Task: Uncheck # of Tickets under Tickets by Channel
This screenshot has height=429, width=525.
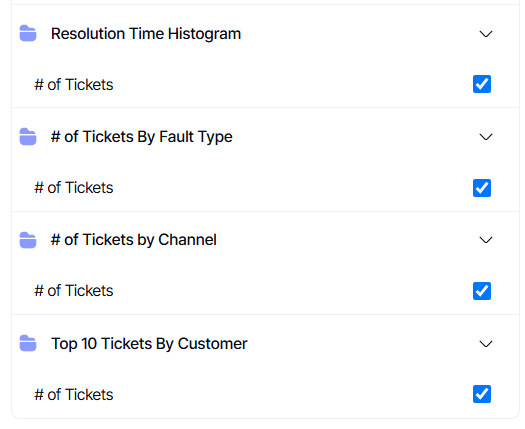Action: [482, 291]
